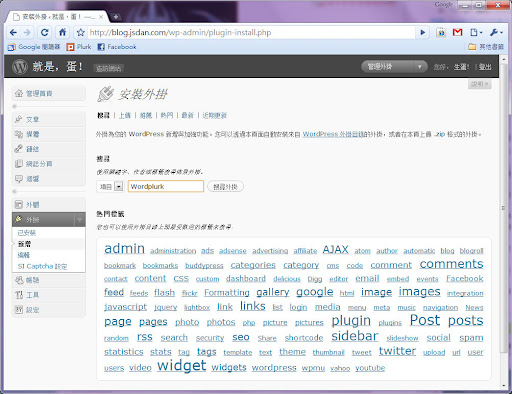Image resolution: width=512 pixels, height=394 pixels.
Task: Open the dashboard home sidebar item
Action: pyautogui.click(x=49, y=93)
